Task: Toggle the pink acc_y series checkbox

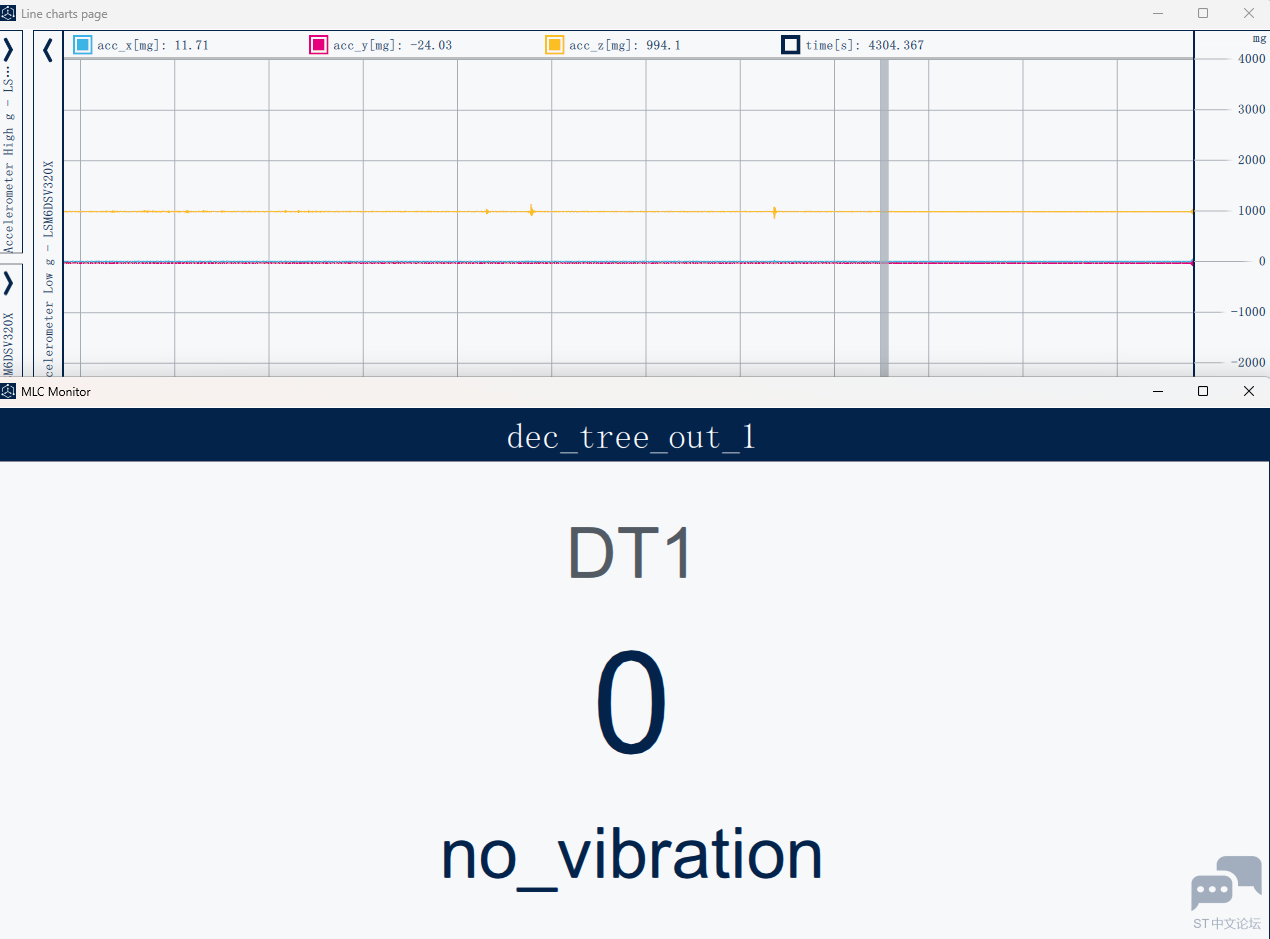Action: click(x=319, y=45)
